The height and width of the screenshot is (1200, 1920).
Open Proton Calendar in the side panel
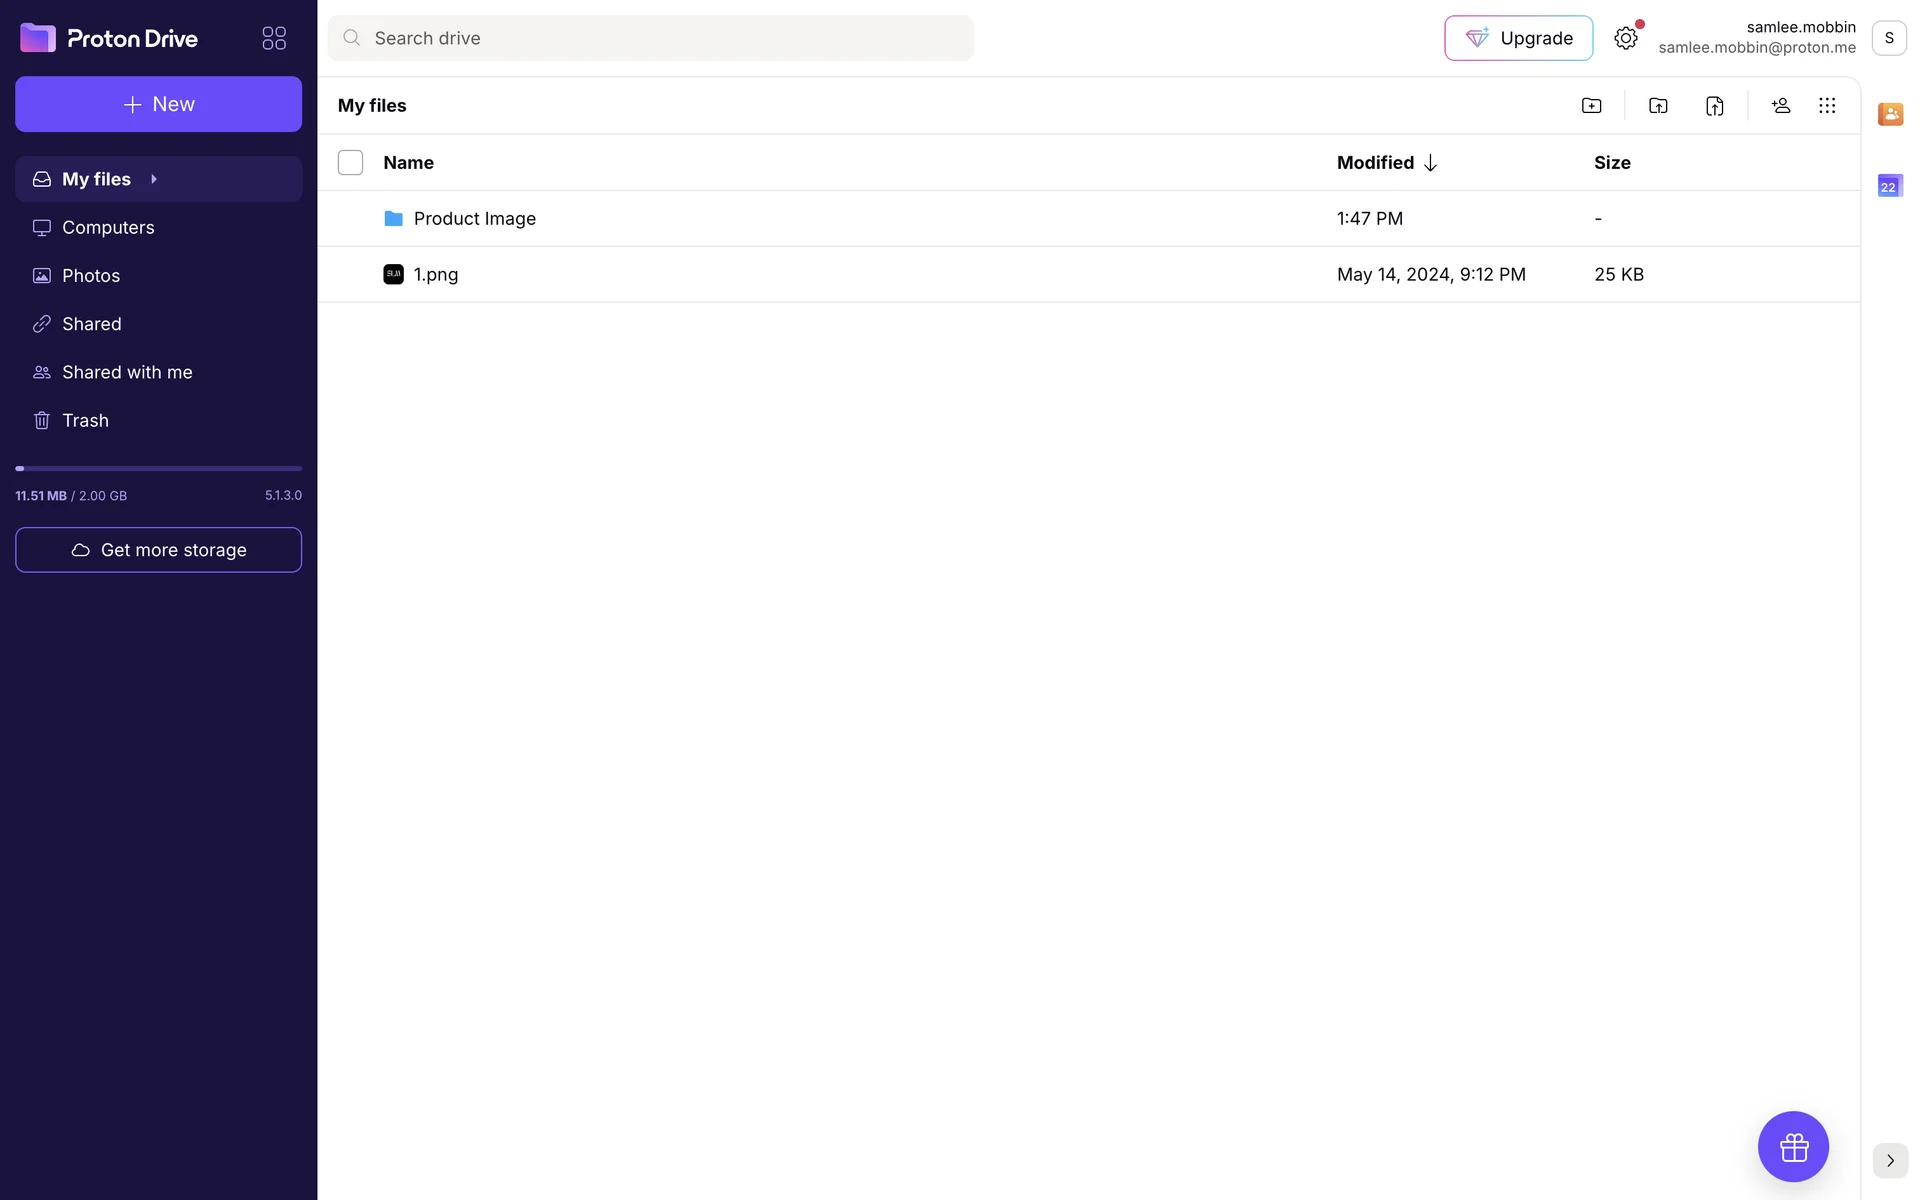(x=1890, y=186)
